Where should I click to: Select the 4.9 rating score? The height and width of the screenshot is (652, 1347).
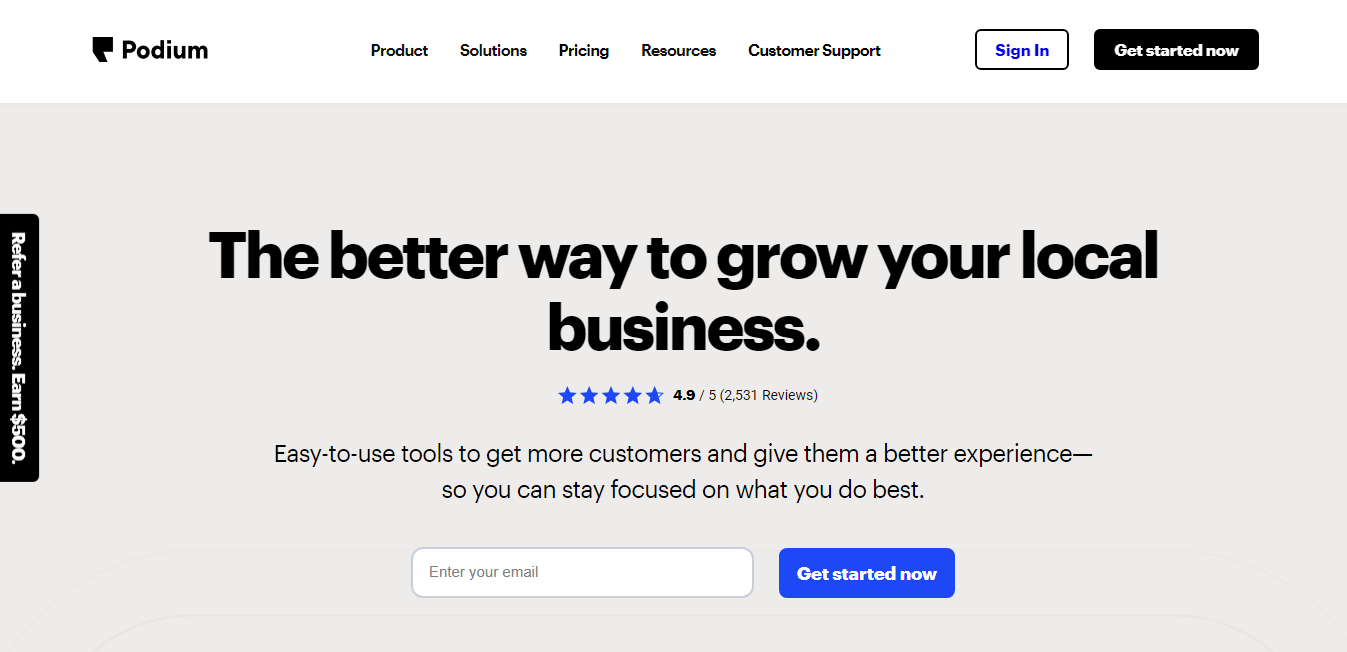[x=684, y=395]
